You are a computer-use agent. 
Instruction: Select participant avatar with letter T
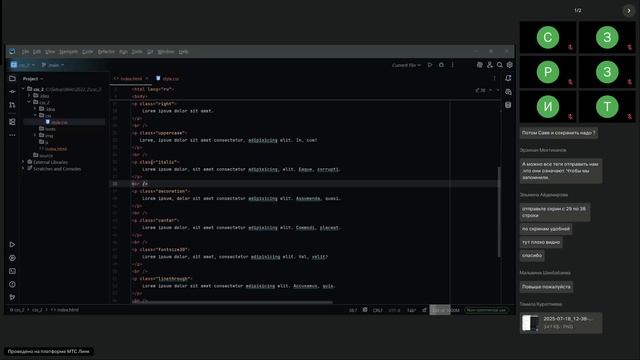[x=607, y=107]
